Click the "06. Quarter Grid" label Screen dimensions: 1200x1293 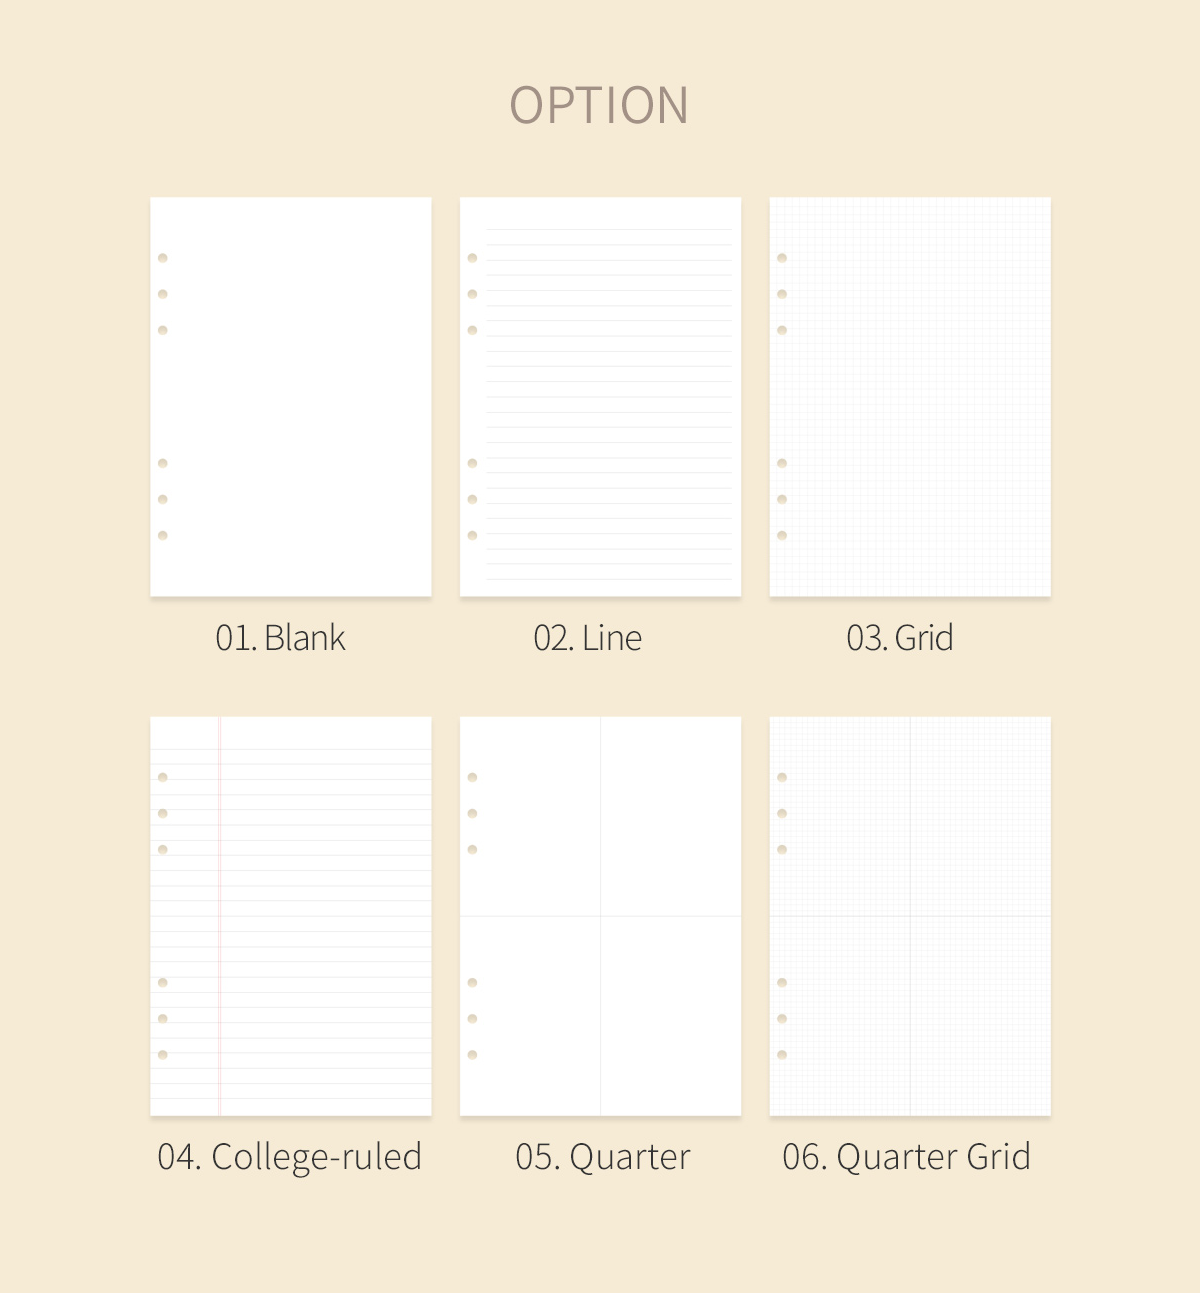coord(906,1157)
